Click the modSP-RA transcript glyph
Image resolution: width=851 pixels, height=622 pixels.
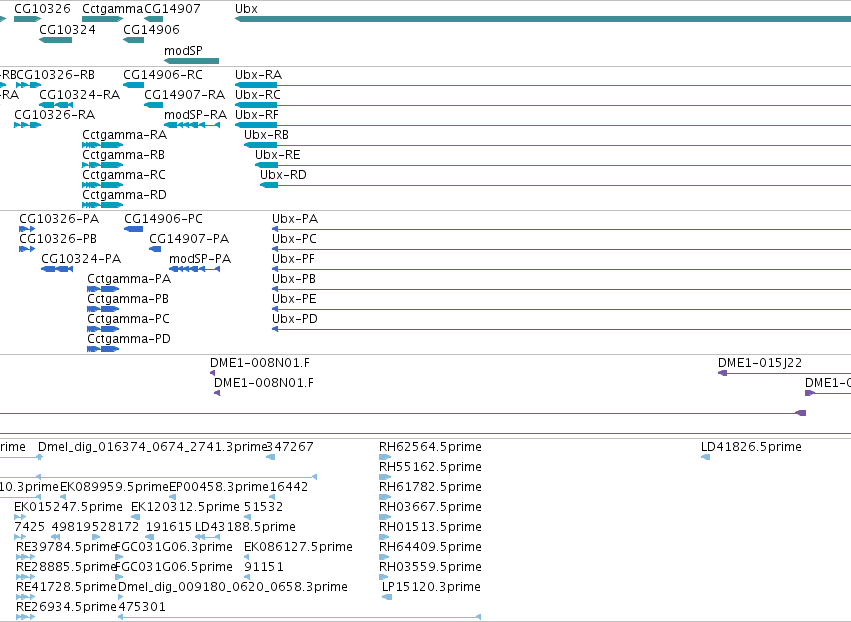(x=192, y=125)
